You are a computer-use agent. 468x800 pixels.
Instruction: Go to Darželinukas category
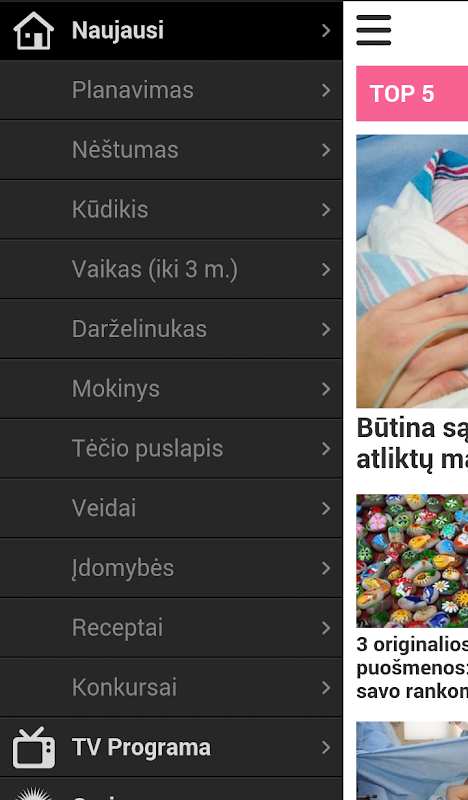pos(171,329)
